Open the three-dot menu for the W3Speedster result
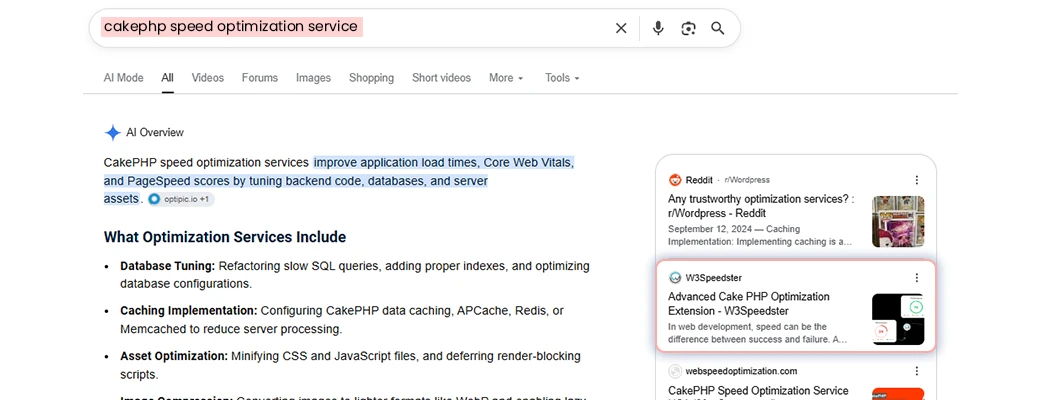Image resolution: width=1040 pixels, height=400 pixels. click(x=917, y=277)
